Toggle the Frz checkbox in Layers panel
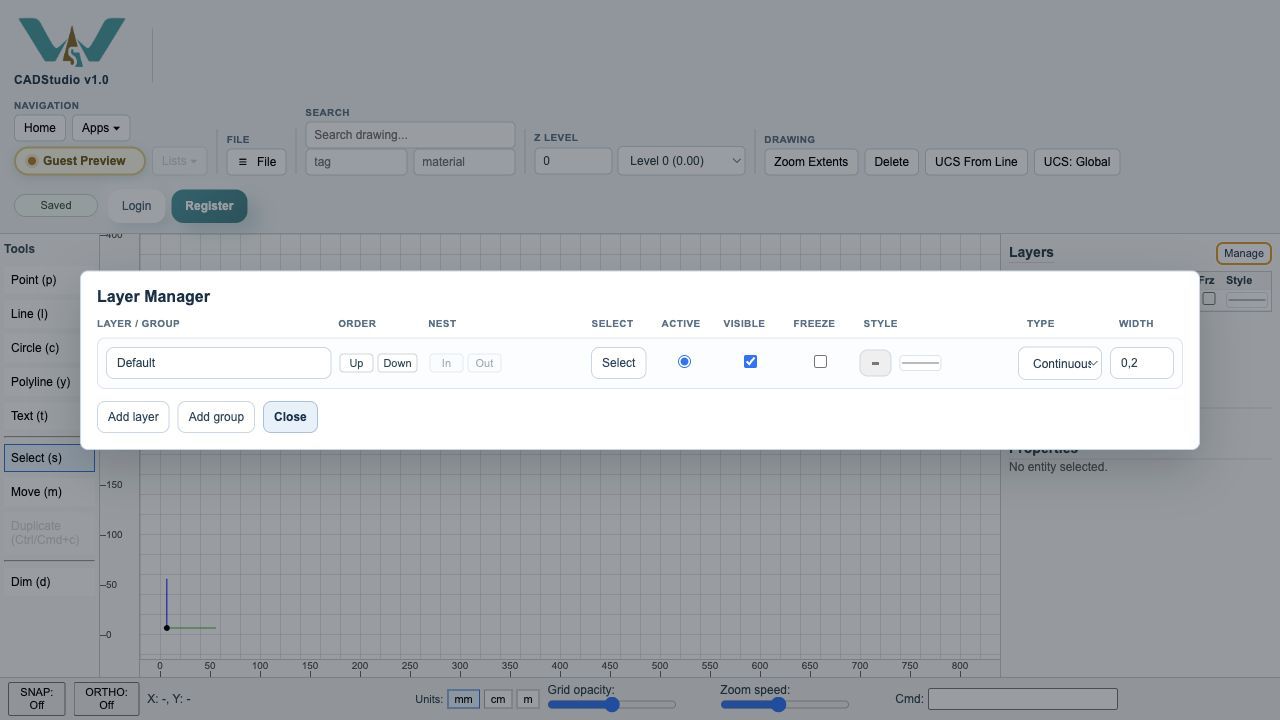 click(x=1209, y=298)
